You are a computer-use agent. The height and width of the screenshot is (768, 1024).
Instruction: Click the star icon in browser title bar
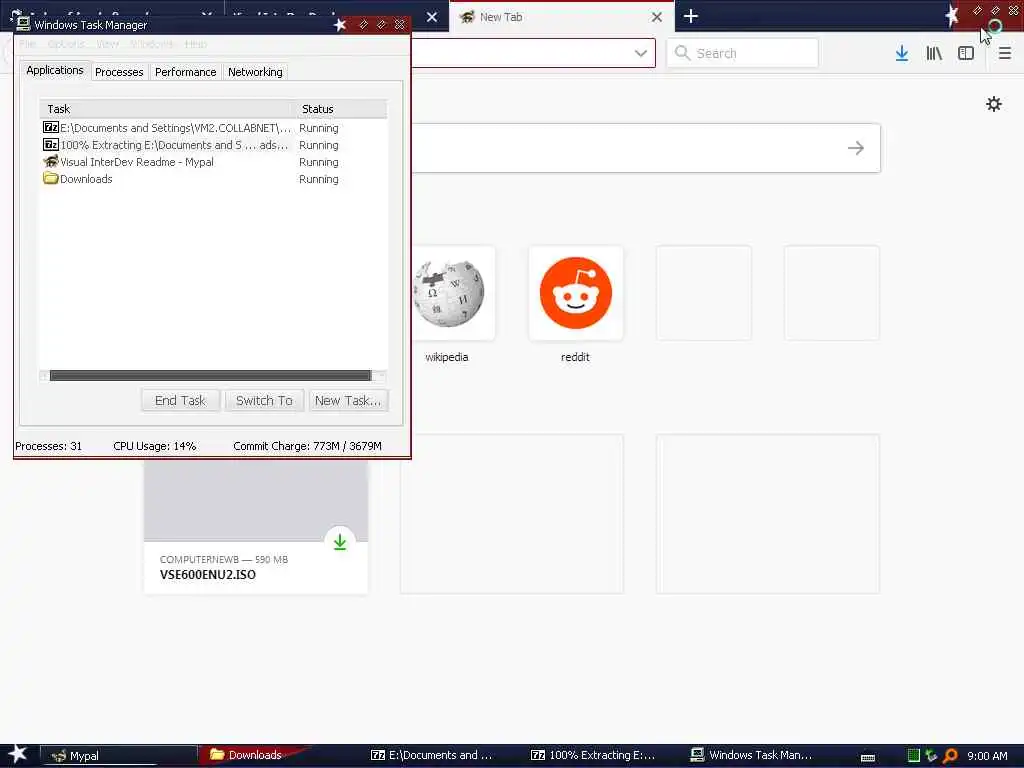[952, 16]
